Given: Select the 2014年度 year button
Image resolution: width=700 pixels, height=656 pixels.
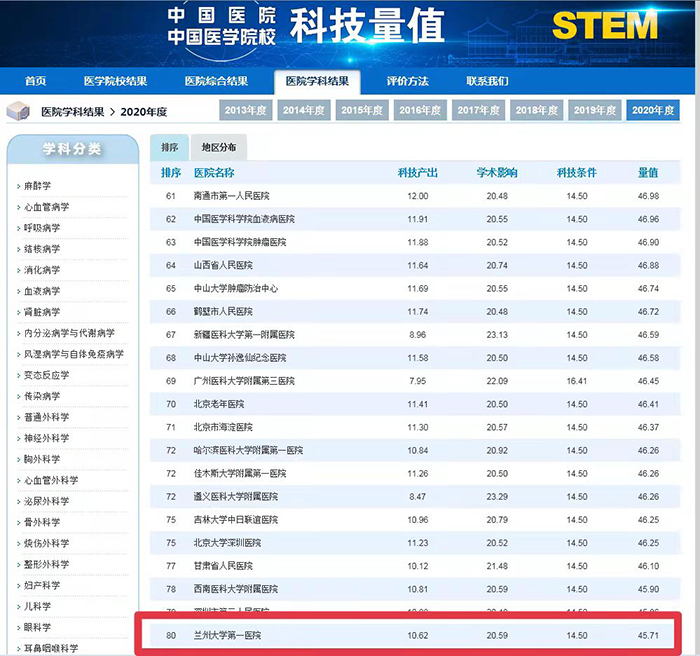Looking at the screenshot, I should [x=304, y=110].
